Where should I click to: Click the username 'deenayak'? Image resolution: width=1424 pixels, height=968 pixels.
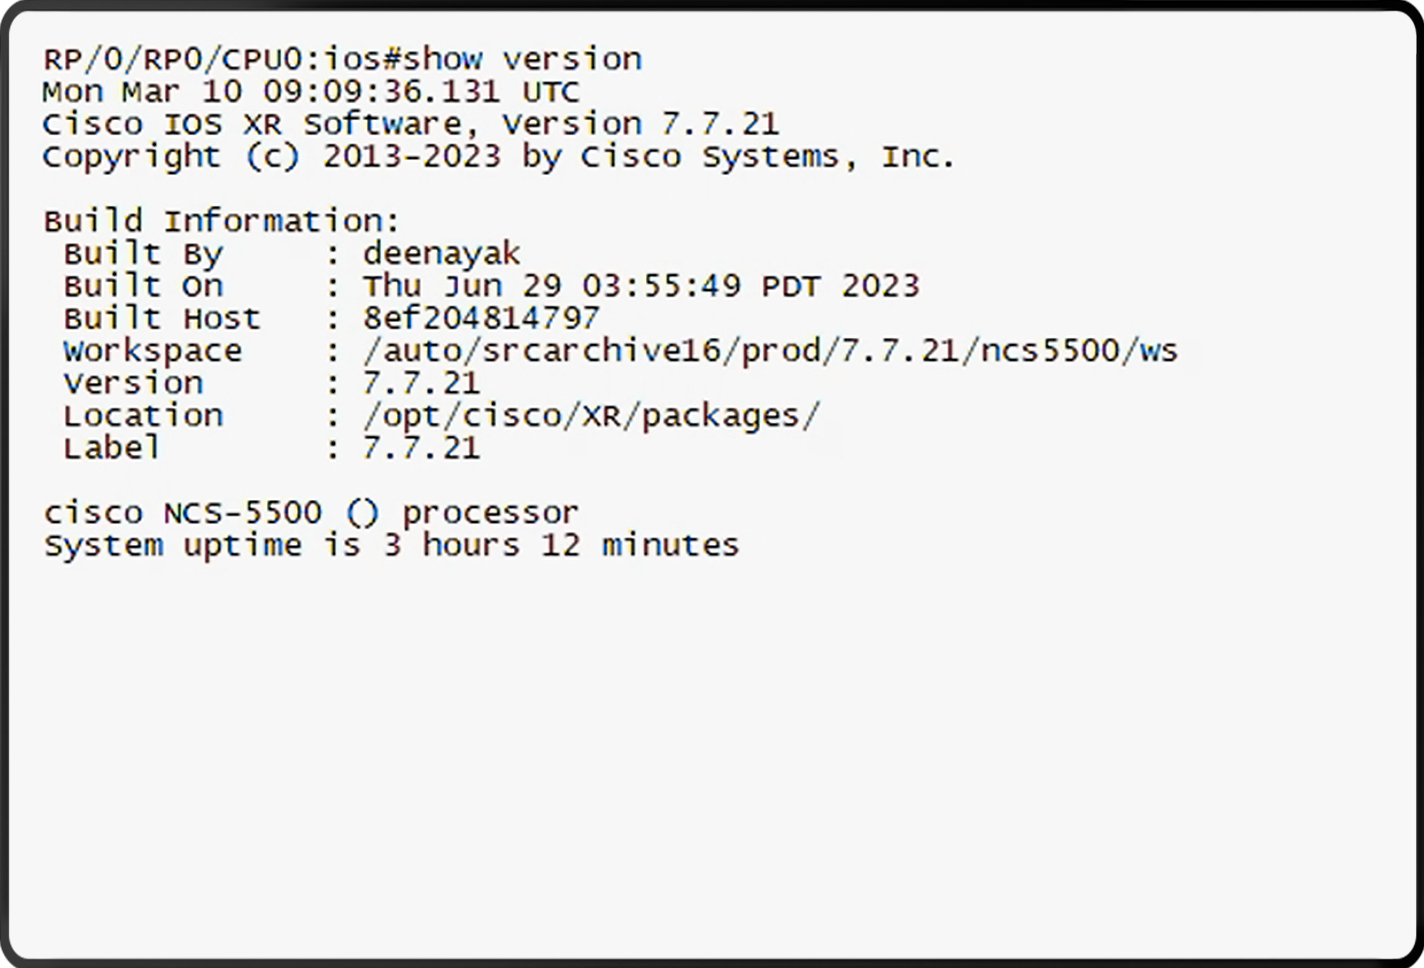pyautogui.click(x=441, y=254)
